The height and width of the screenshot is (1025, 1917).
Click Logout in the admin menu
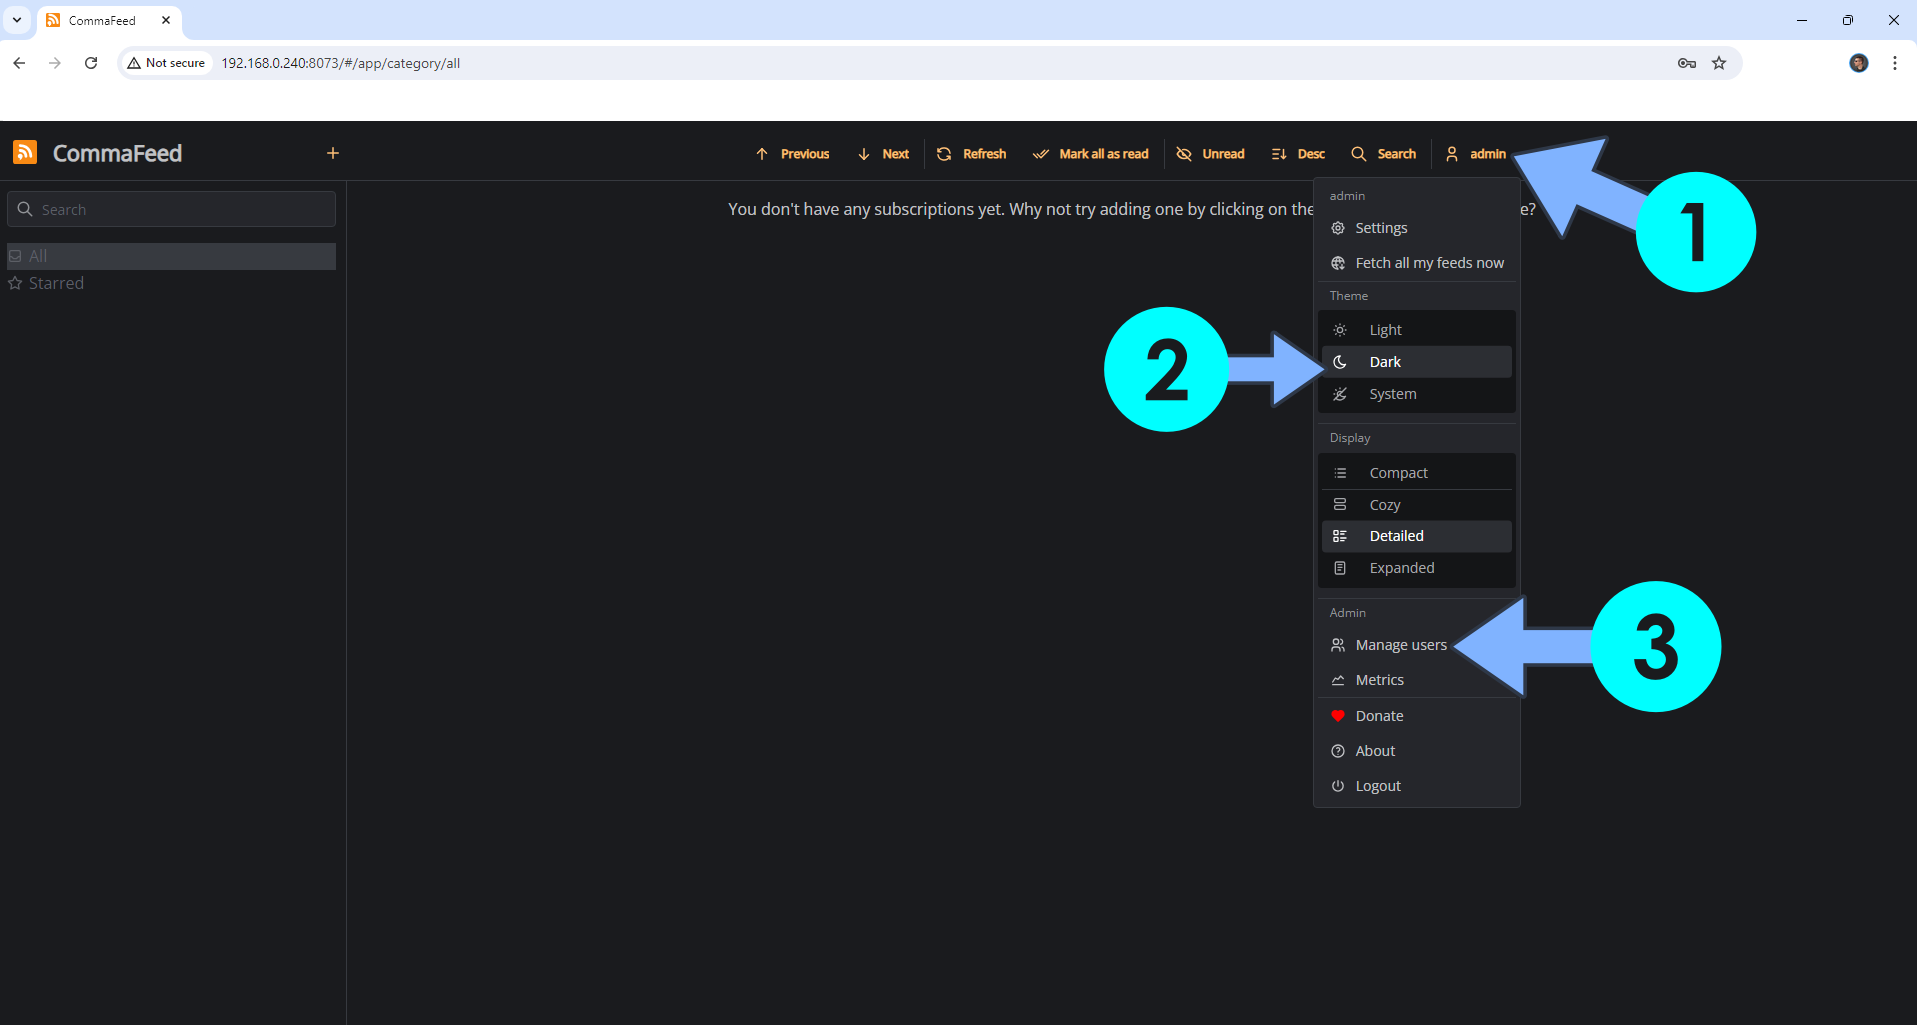tap(1417, 786)
